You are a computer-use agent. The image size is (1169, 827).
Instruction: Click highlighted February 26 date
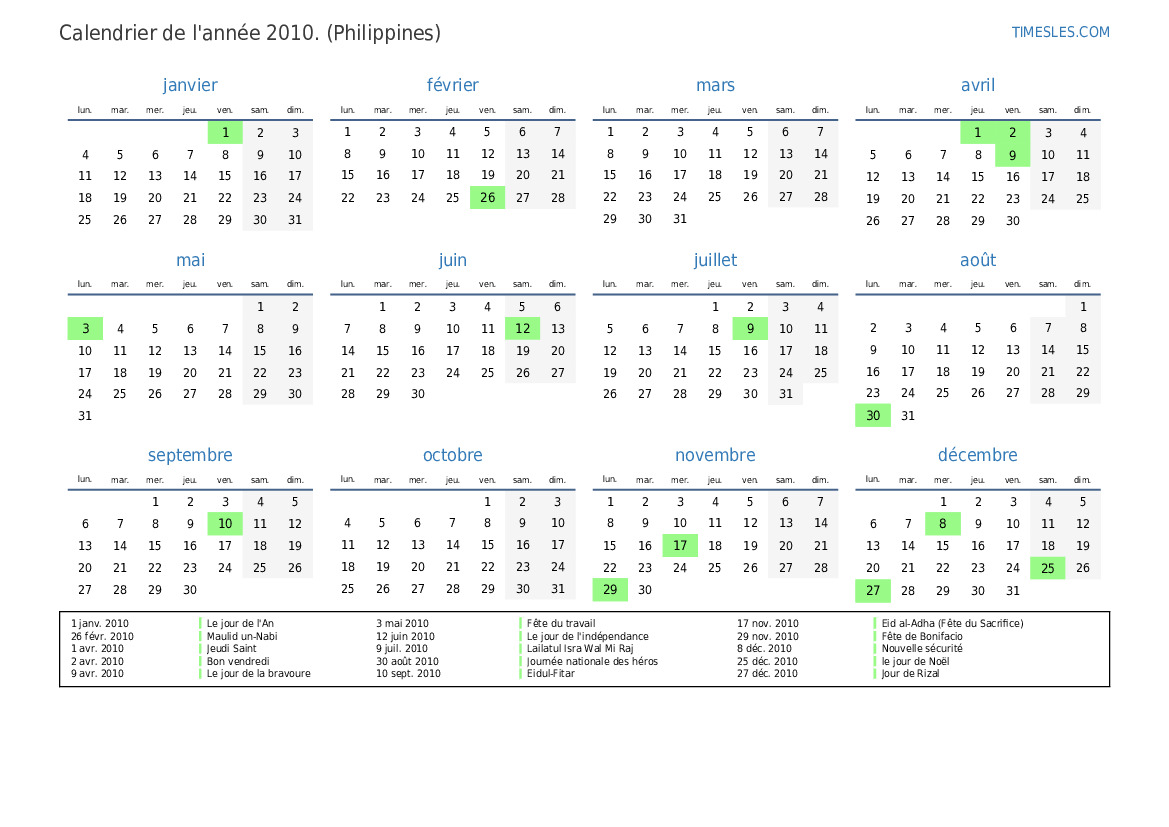(487, 198)
